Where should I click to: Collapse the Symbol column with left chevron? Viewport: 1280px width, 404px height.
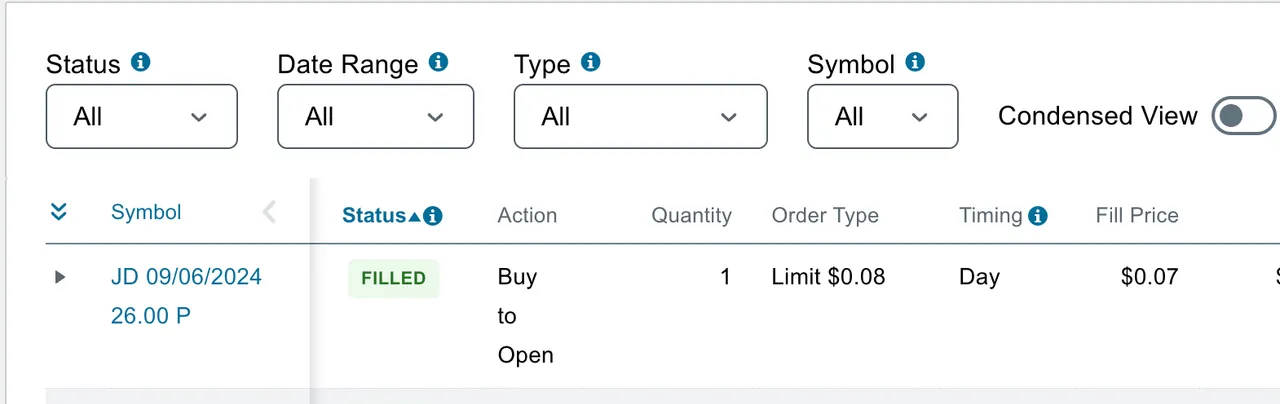[268, 212]
